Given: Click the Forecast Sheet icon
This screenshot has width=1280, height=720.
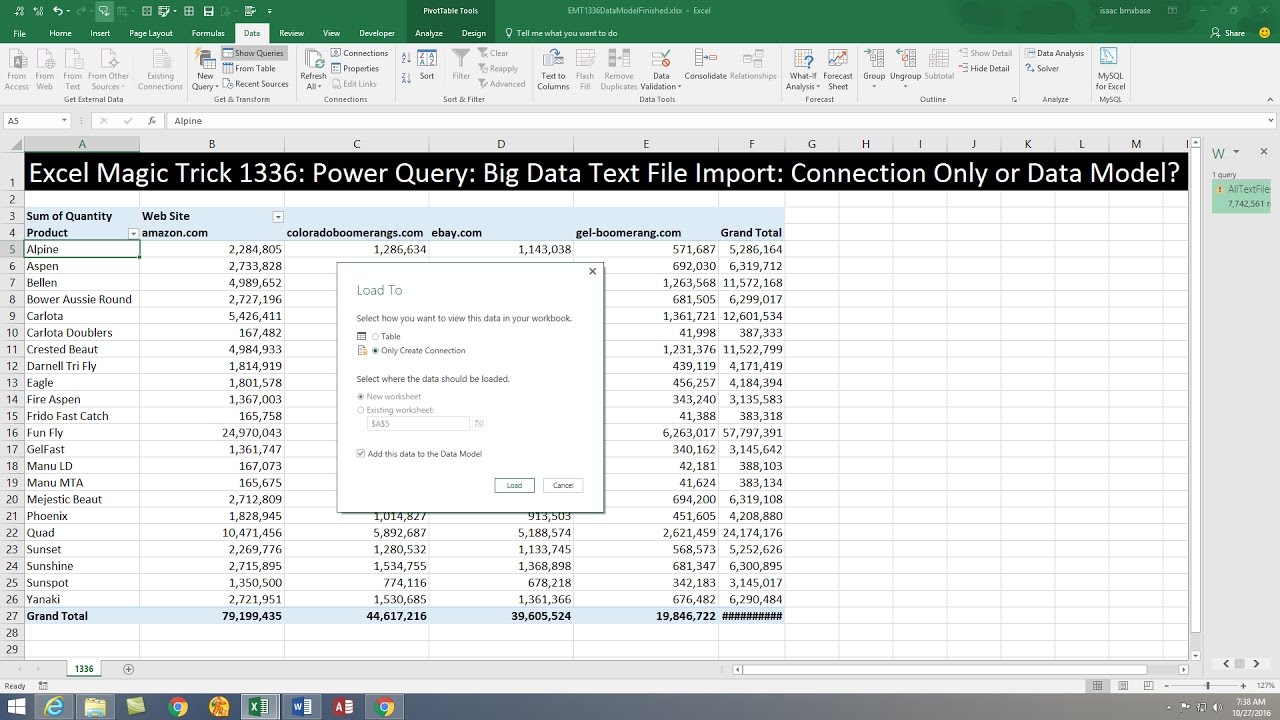Looking at the screenshot, I should 838,69.
